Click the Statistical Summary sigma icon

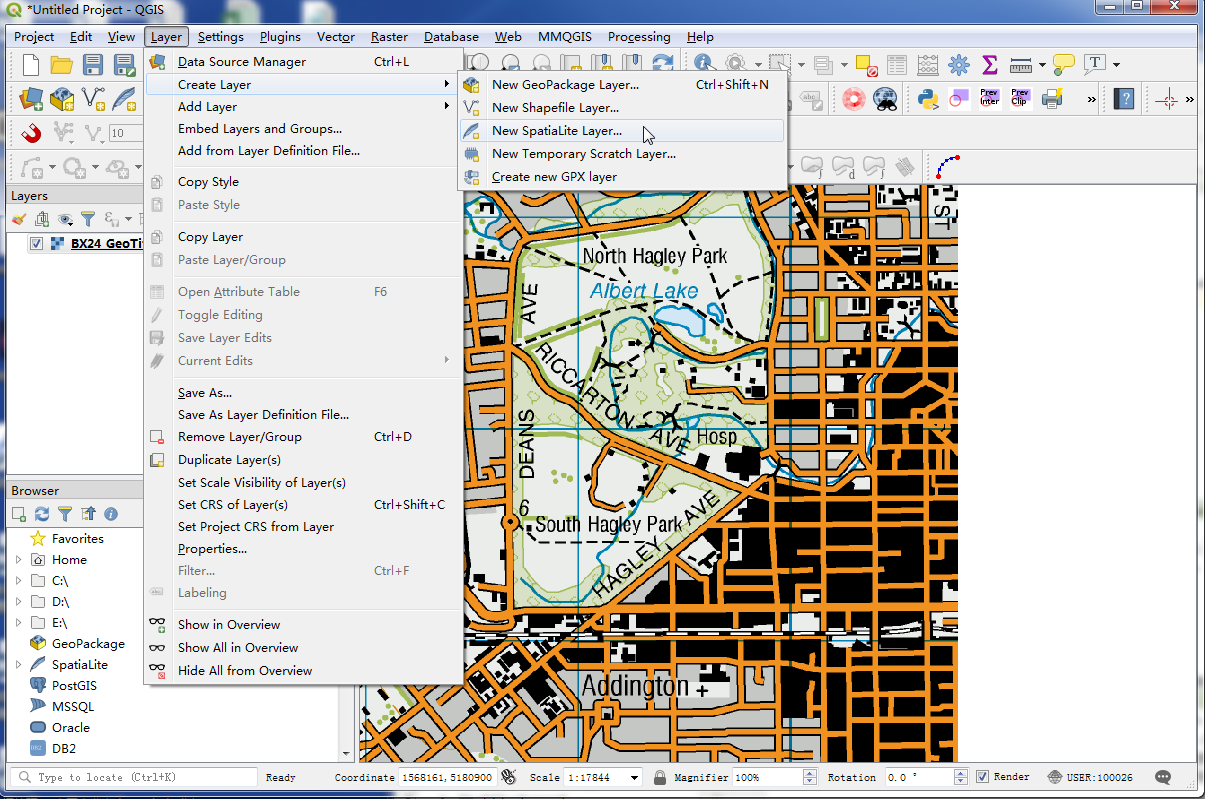(990, 66)
